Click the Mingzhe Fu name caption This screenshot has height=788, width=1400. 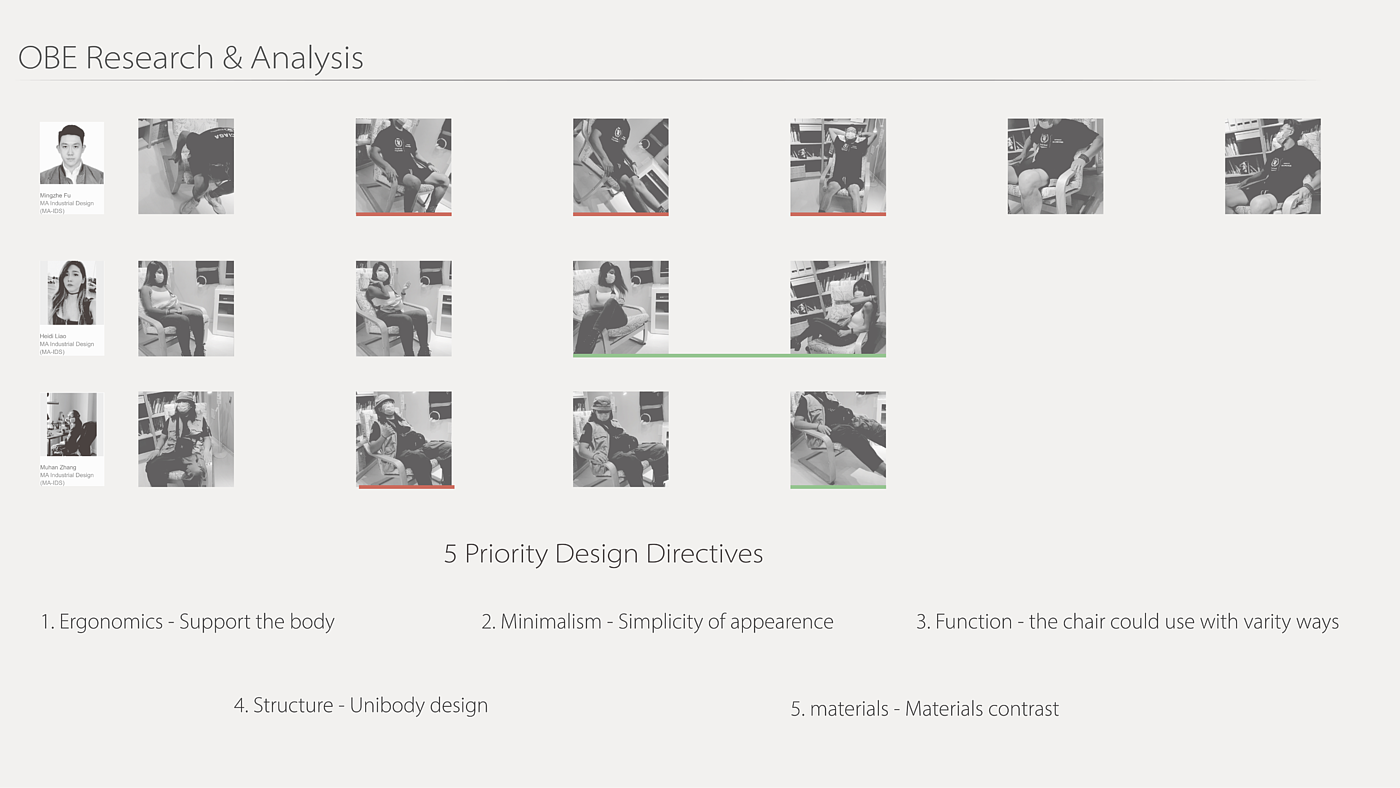click(x=55, y=195)
